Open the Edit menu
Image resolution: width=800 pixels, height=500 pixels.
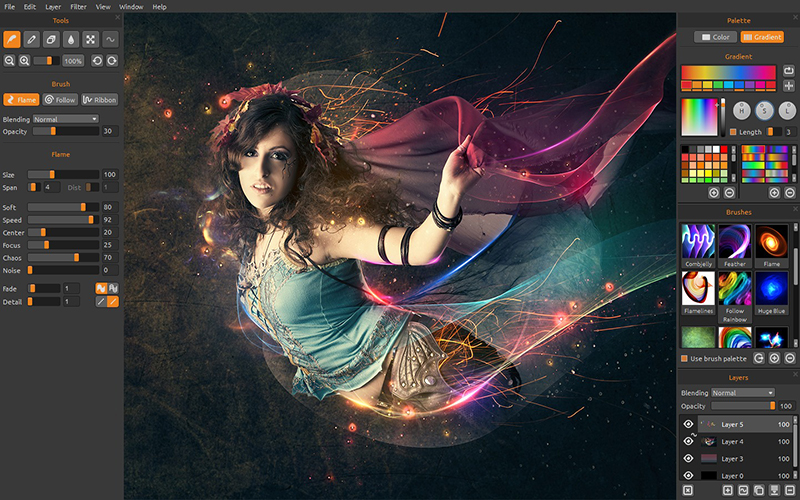pos(30,7)
